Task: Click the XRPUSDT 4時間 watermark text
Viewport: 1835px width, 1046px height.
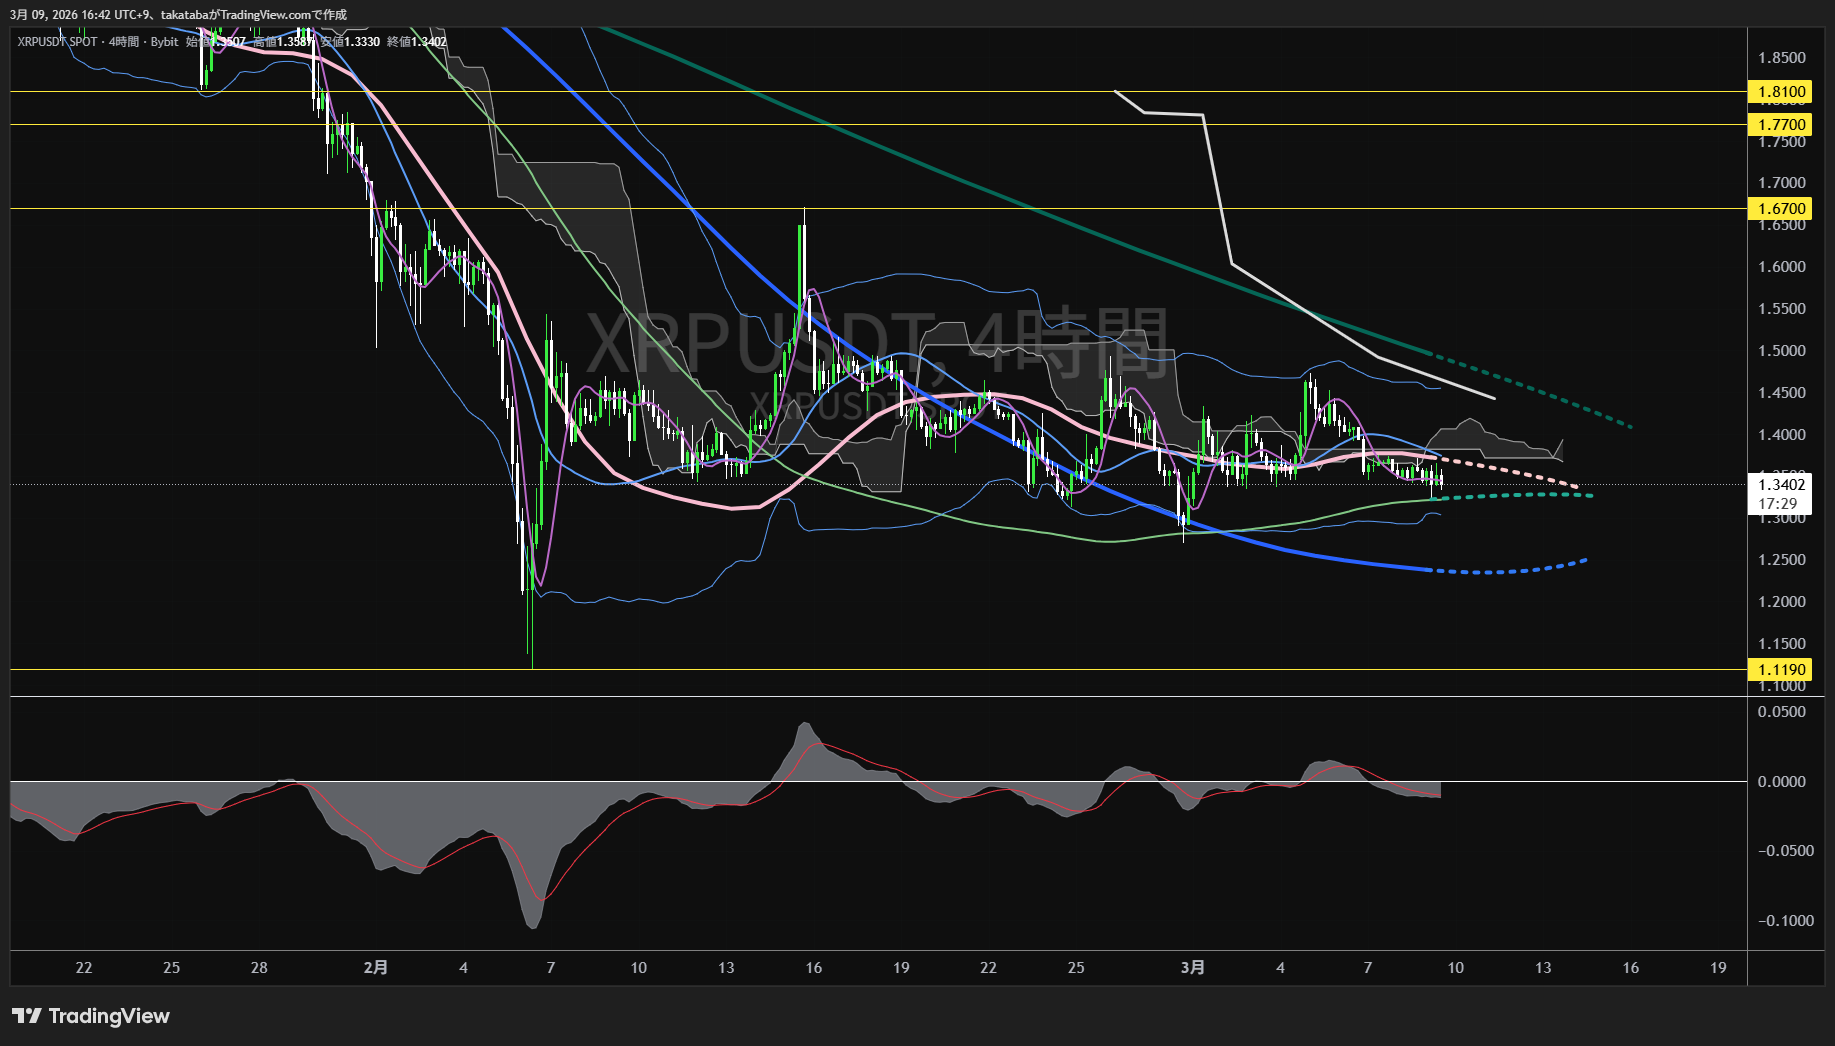Action: pos(876,345)
